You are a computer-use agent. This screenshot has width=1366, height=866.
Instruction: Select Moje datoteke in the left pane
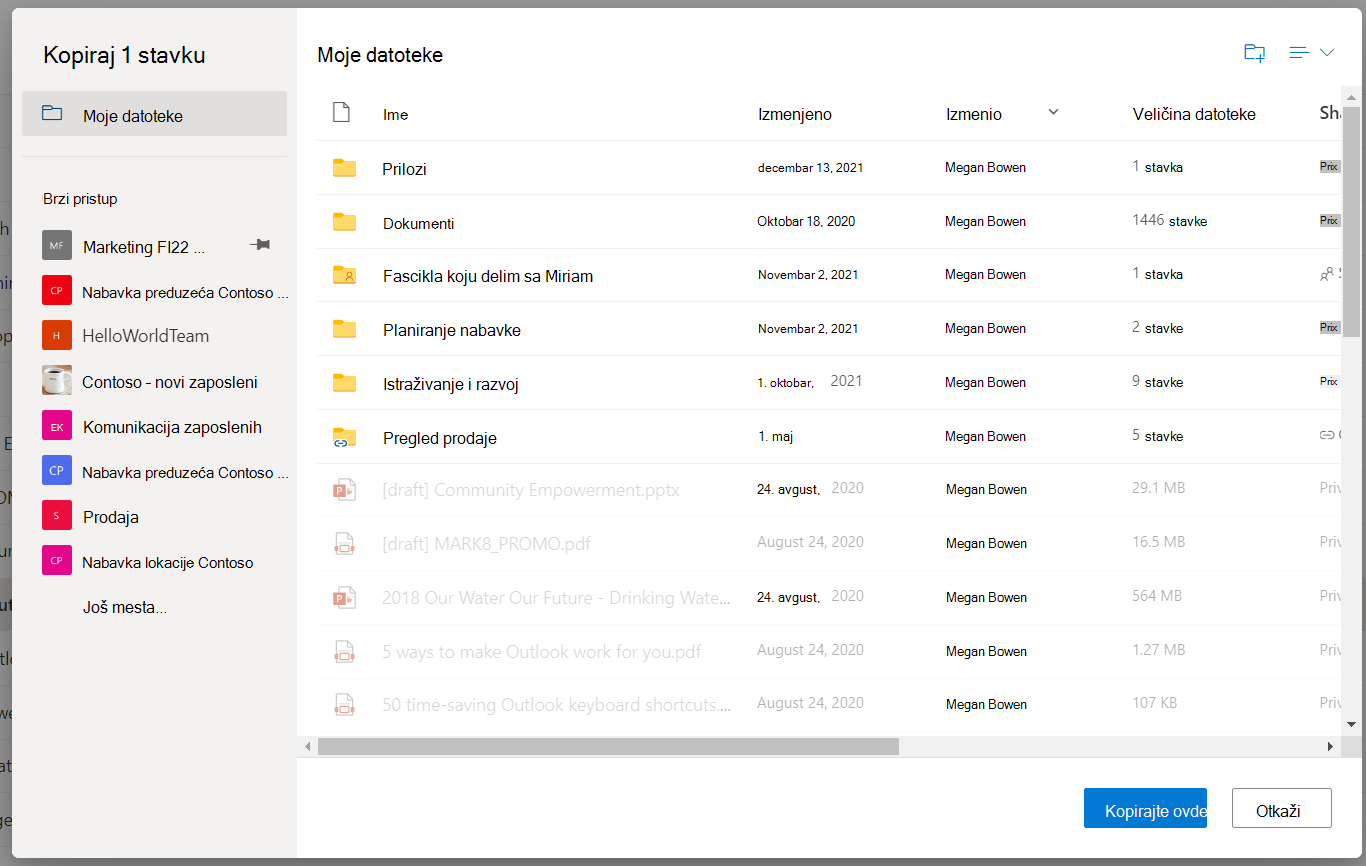(x=154, y=114)
